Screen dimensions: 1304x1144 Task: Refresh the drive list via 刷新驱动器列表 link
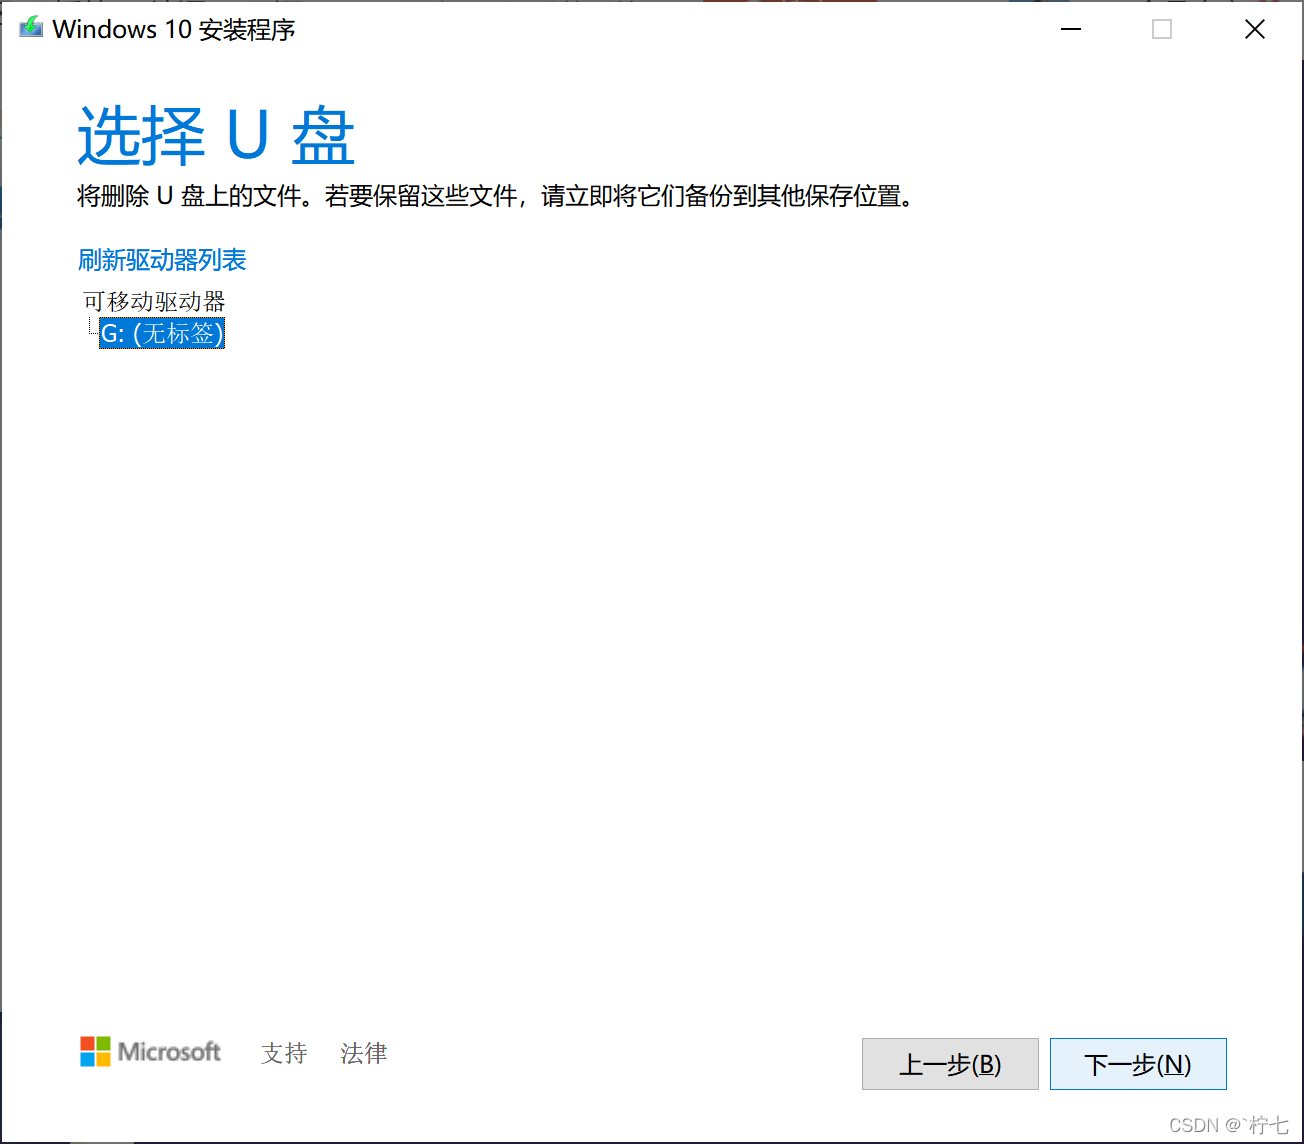(x=162, y=260)
